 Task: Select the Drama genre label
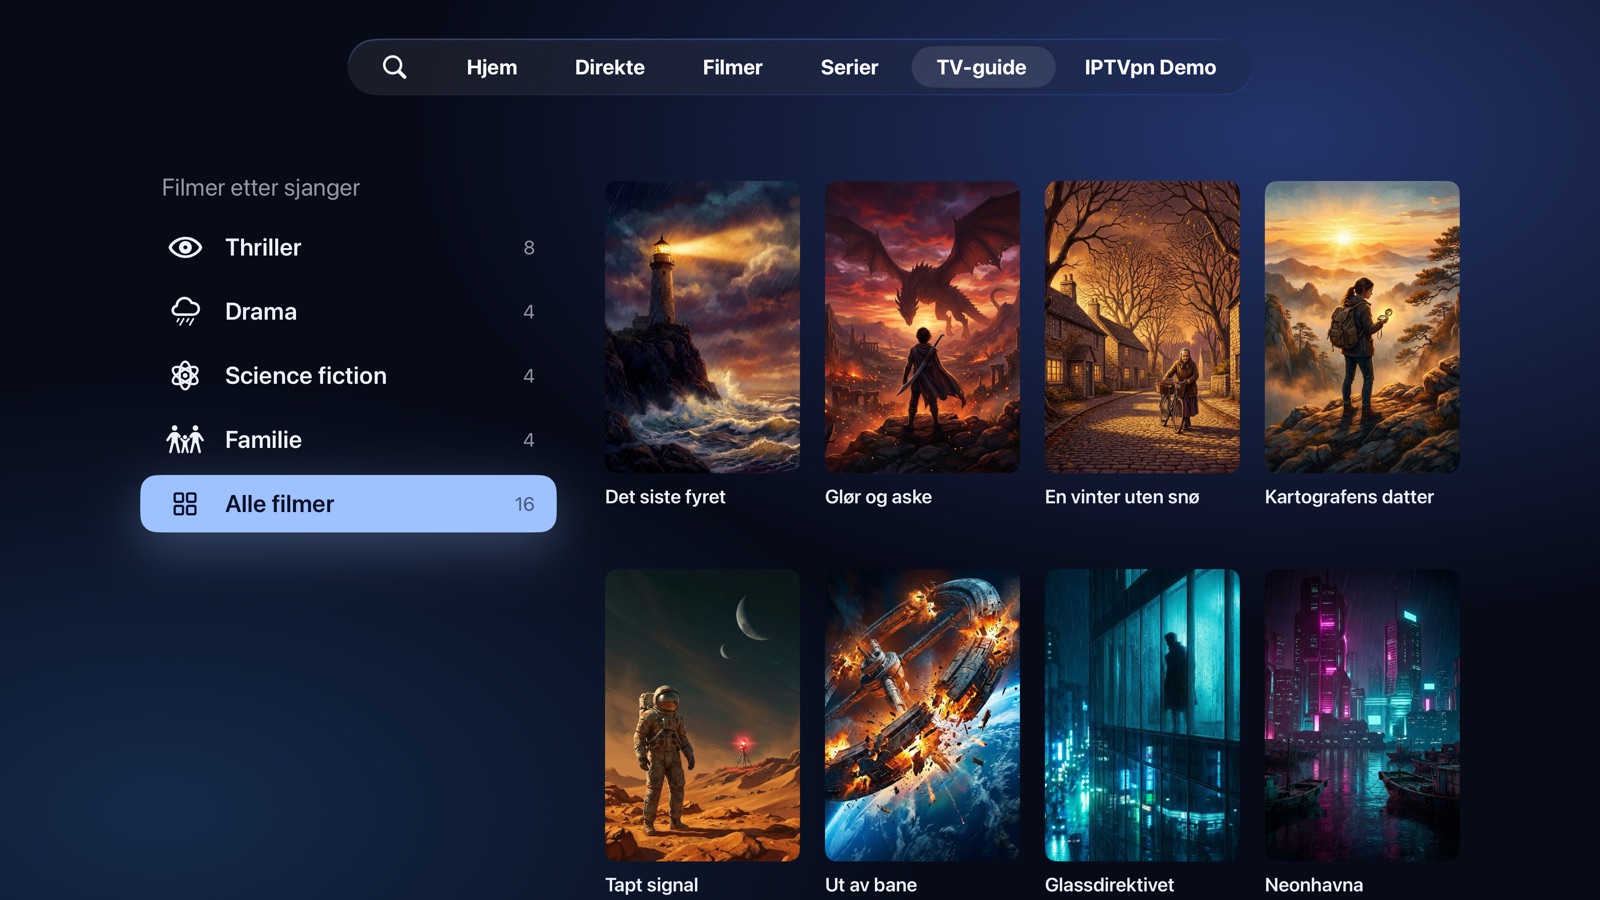point(261,311)
